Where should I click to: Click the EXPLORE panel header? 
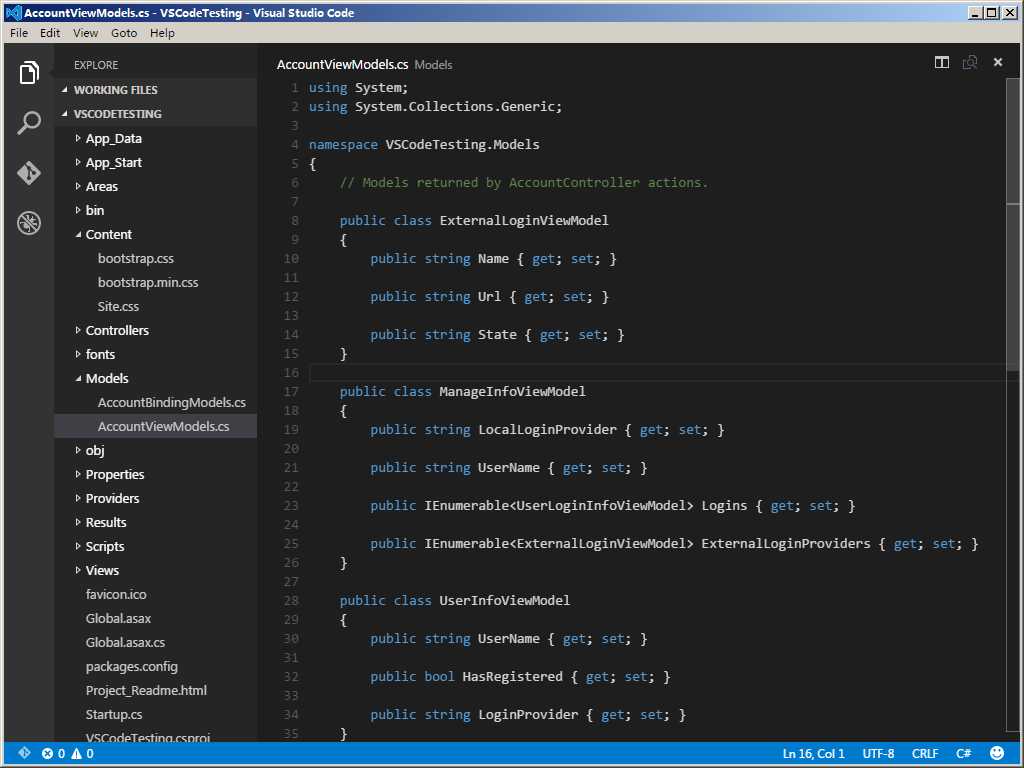coord(96,65)
